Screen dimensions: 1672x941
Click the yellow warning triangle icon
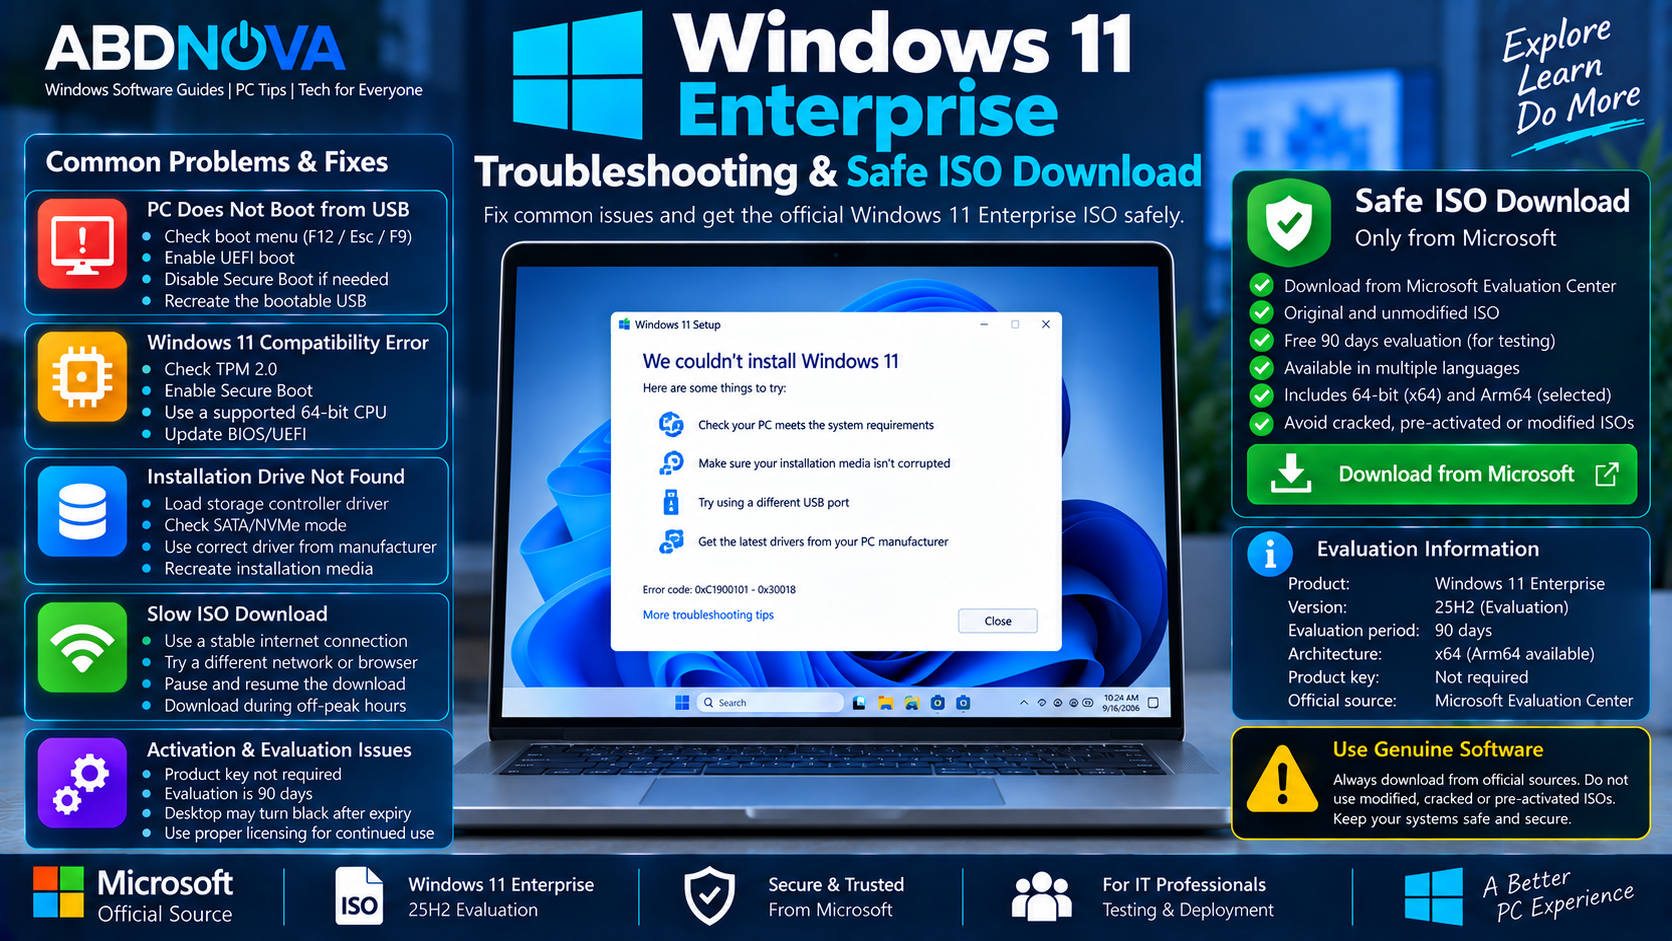point(1281,778)
